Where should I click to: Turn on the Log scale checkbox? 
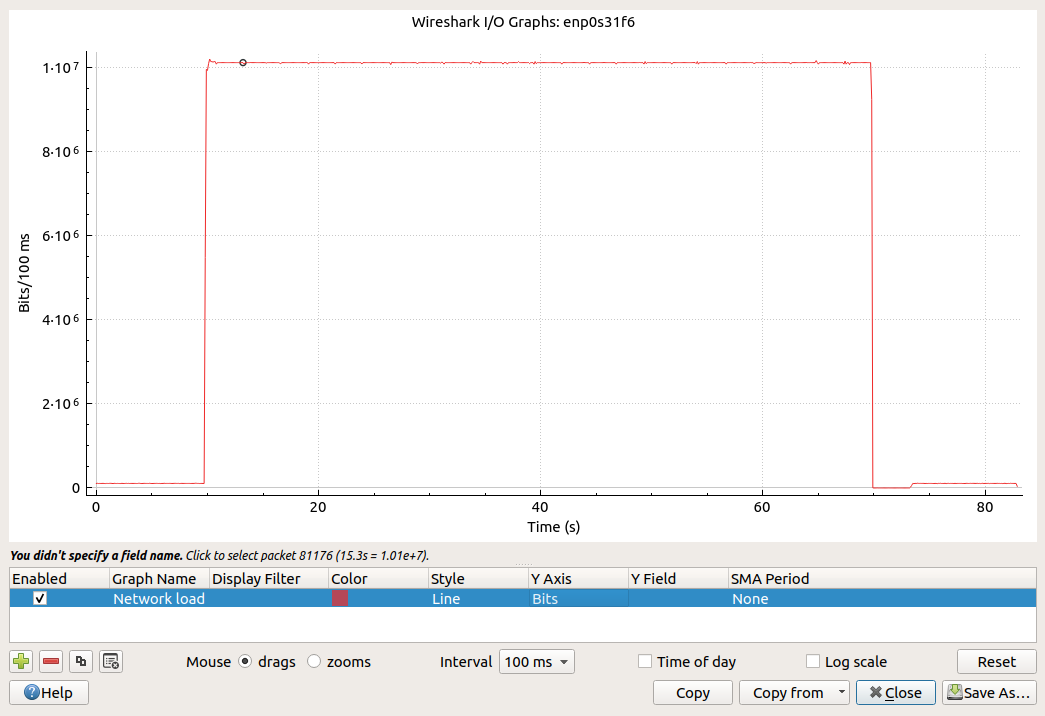click(813, 661)
